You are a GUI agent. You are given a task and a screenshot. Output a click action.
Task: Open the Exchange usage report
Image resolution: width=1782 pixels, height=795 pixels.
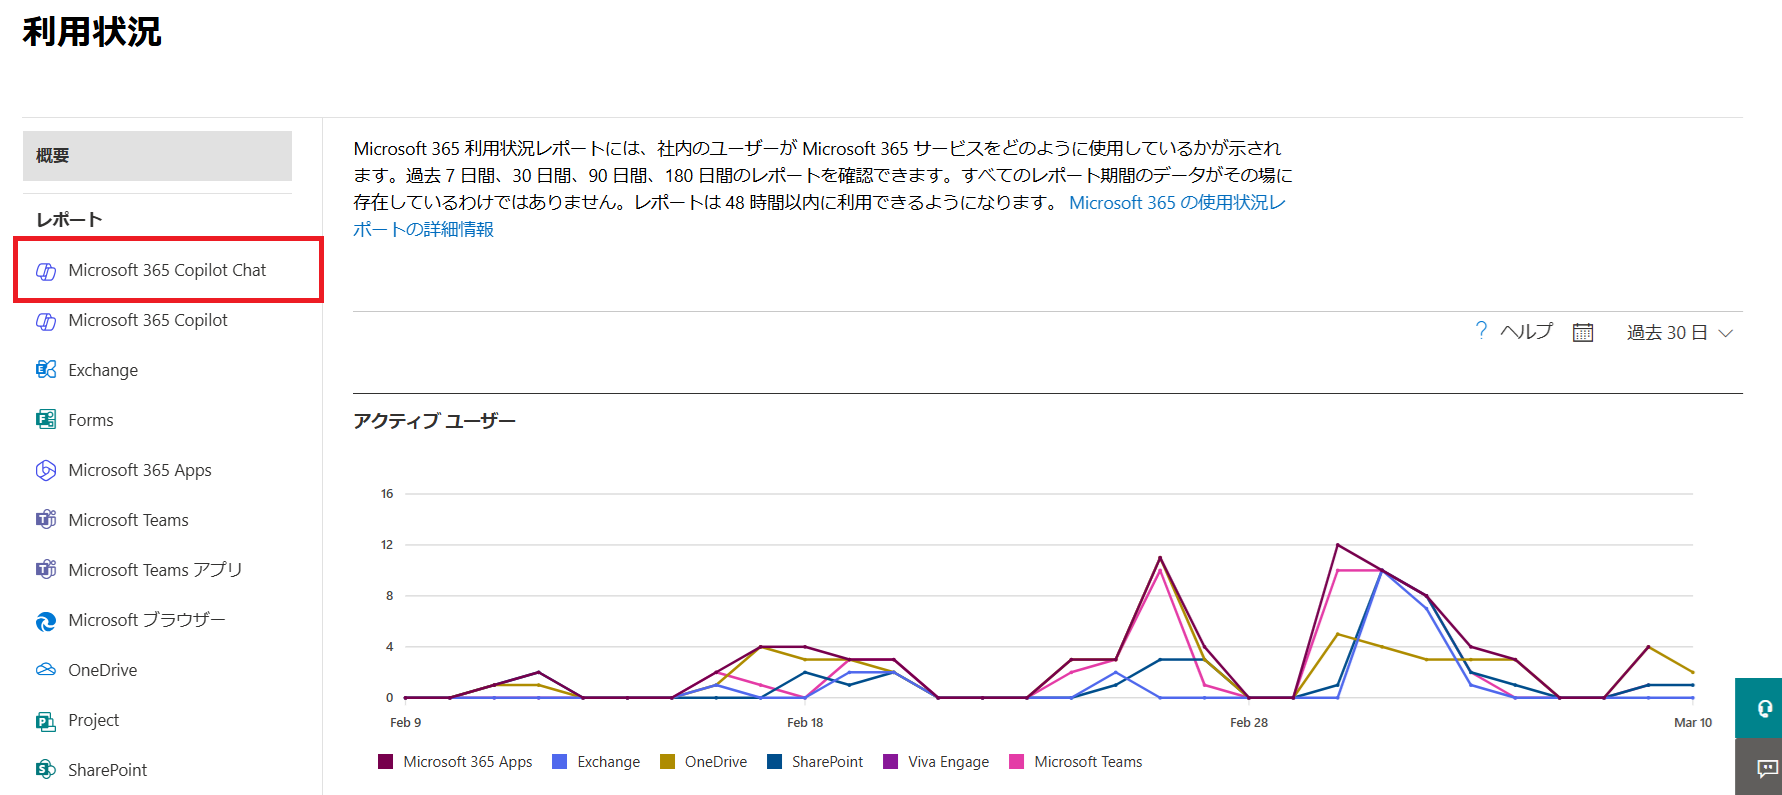coord(103,370)
